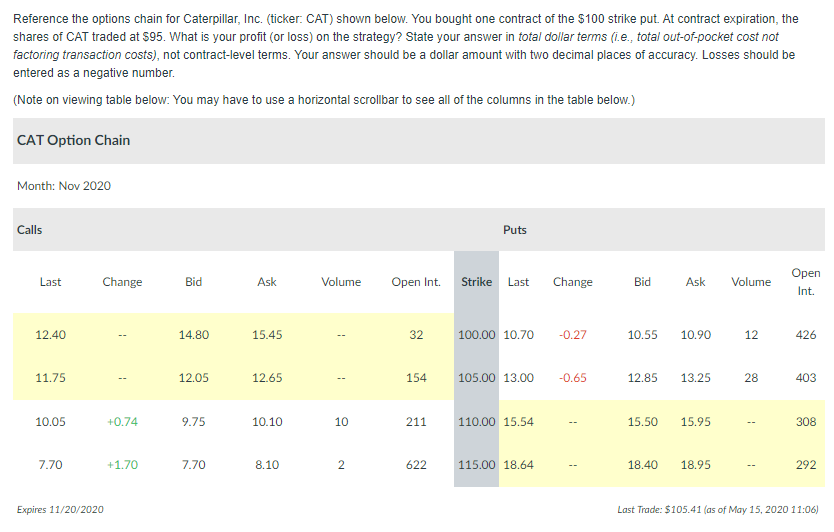Click put open interest 292

805,465
